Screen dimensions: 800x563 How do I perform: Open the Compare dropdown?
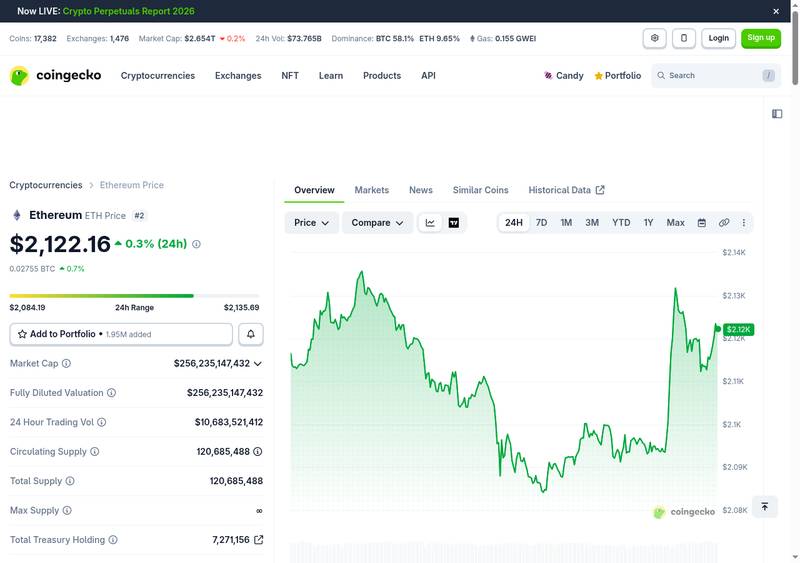(377, 223)
